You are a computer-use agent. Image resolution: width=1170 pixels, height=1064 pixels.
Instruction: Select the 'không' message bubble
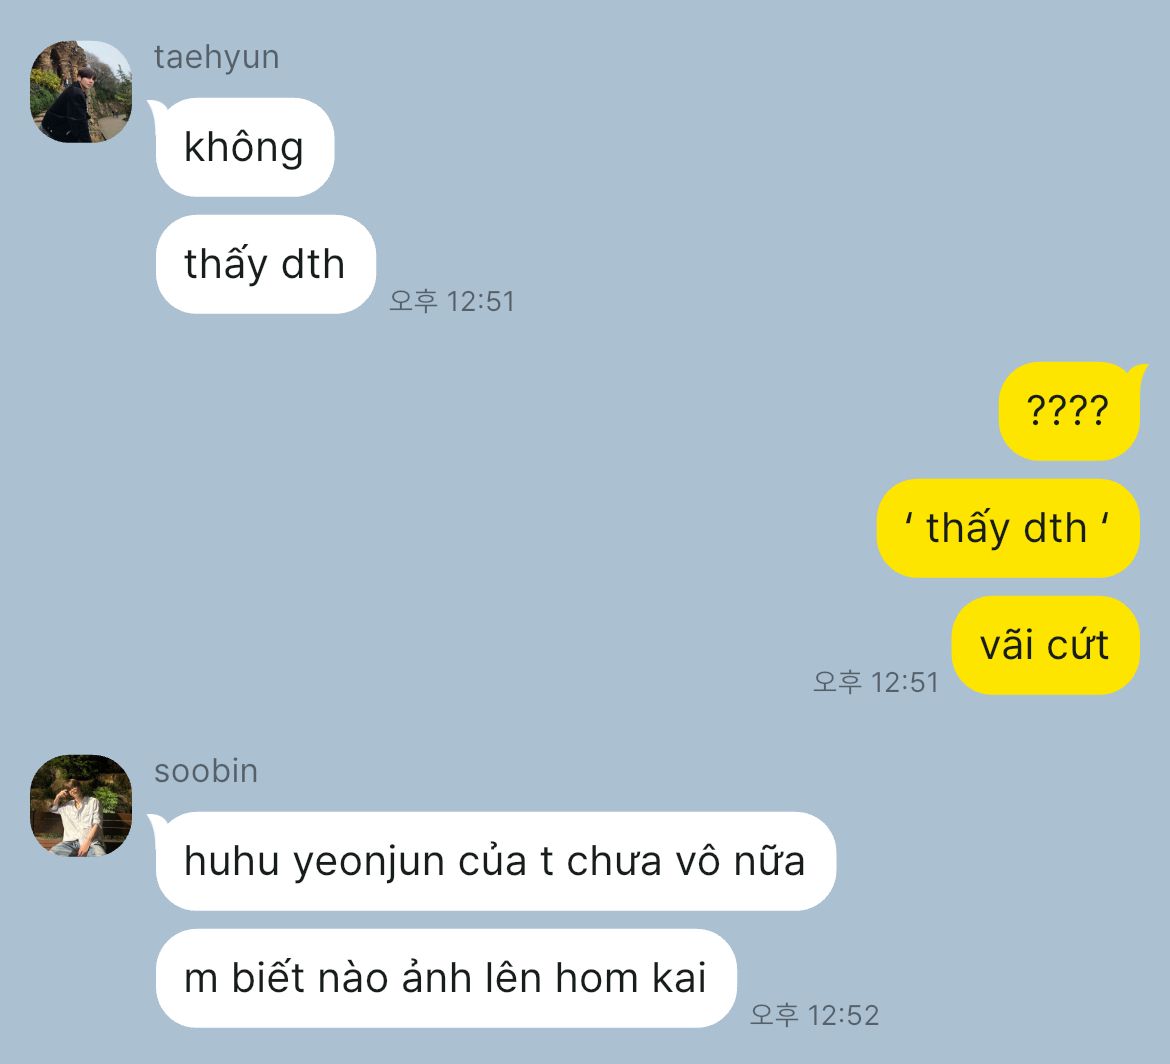click(245, 147)
